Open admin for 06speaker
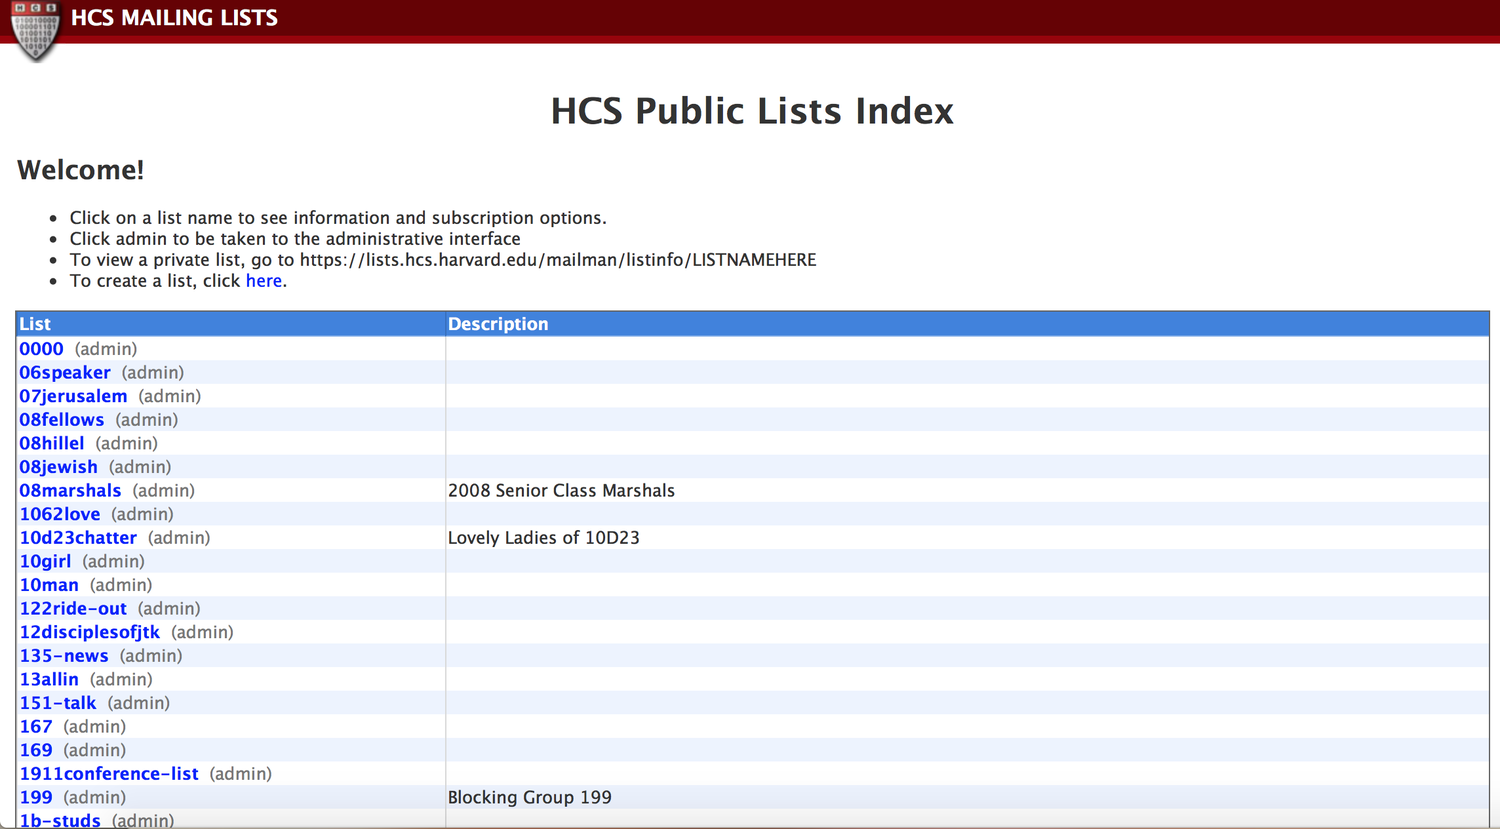 tap(153, 373)
